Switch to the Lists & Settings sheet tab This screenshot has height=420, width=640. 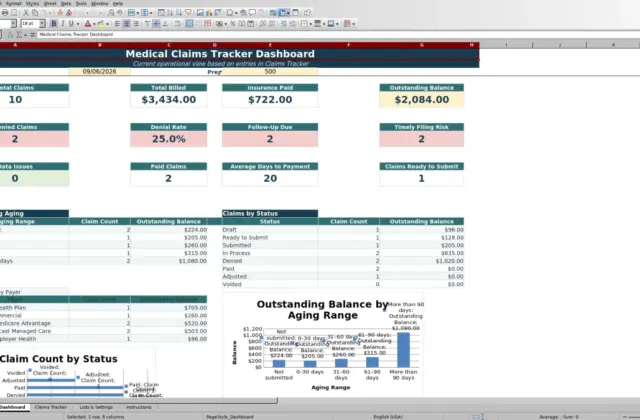pyautogui.click(x=96, y=407)
